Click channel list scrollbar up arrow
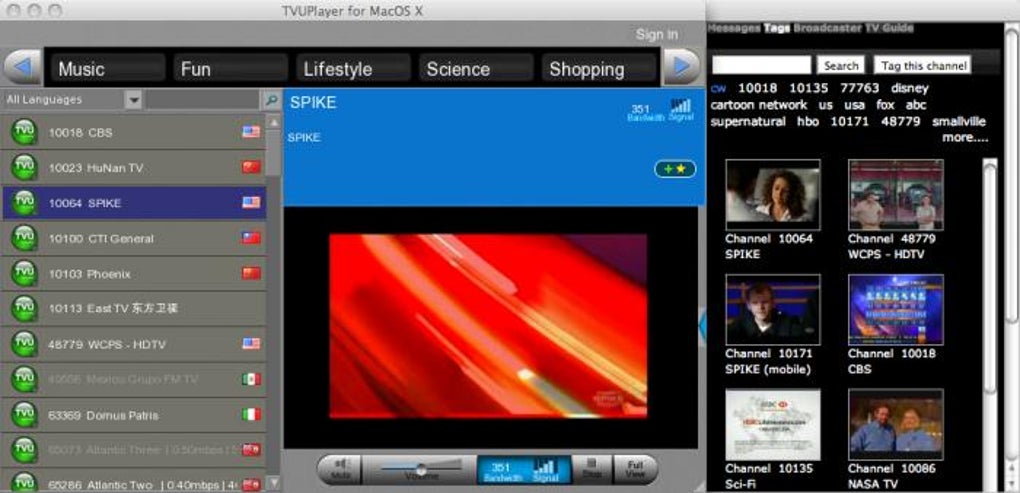Viewport: 1020px width, 493px height. click(x=274, y=122)
